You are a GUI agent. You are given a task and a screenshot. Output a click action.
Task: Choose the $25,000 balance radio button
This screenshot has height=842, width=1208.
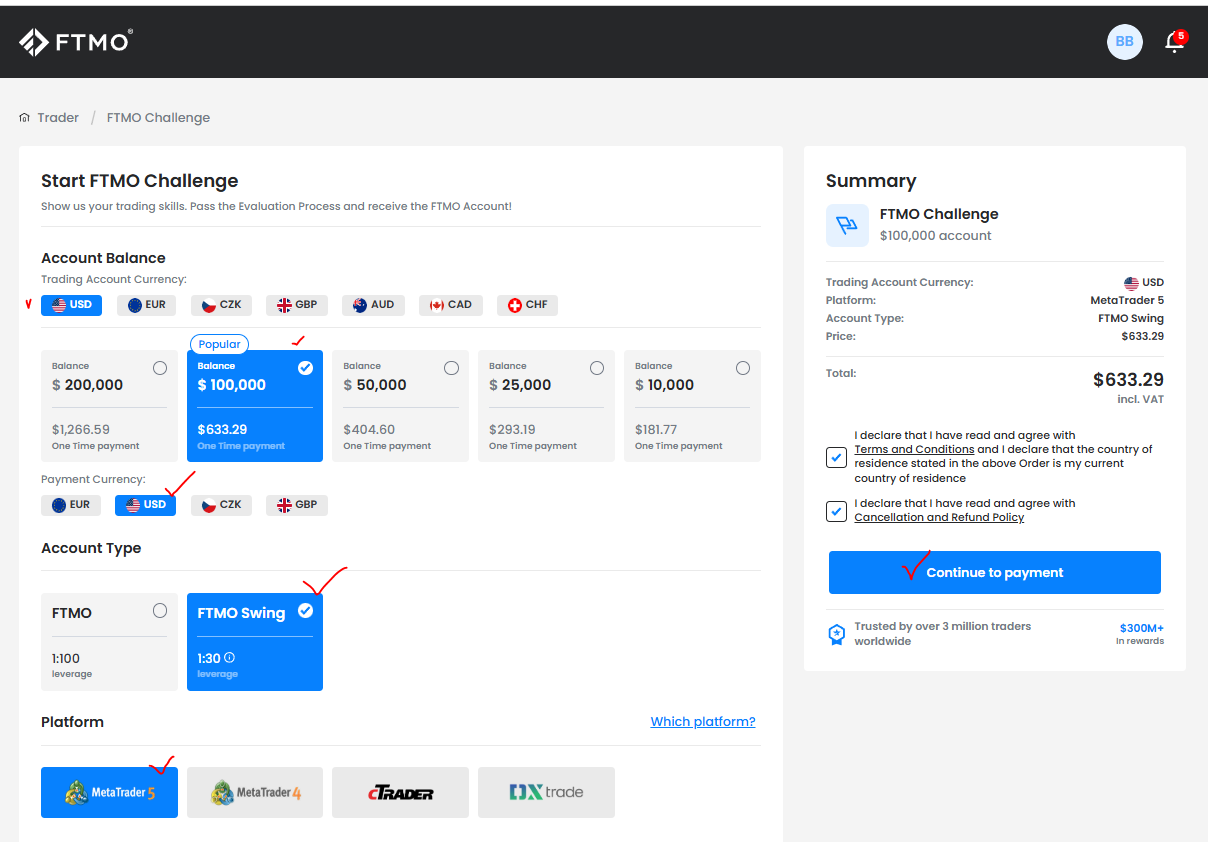(x=597, y=368)
